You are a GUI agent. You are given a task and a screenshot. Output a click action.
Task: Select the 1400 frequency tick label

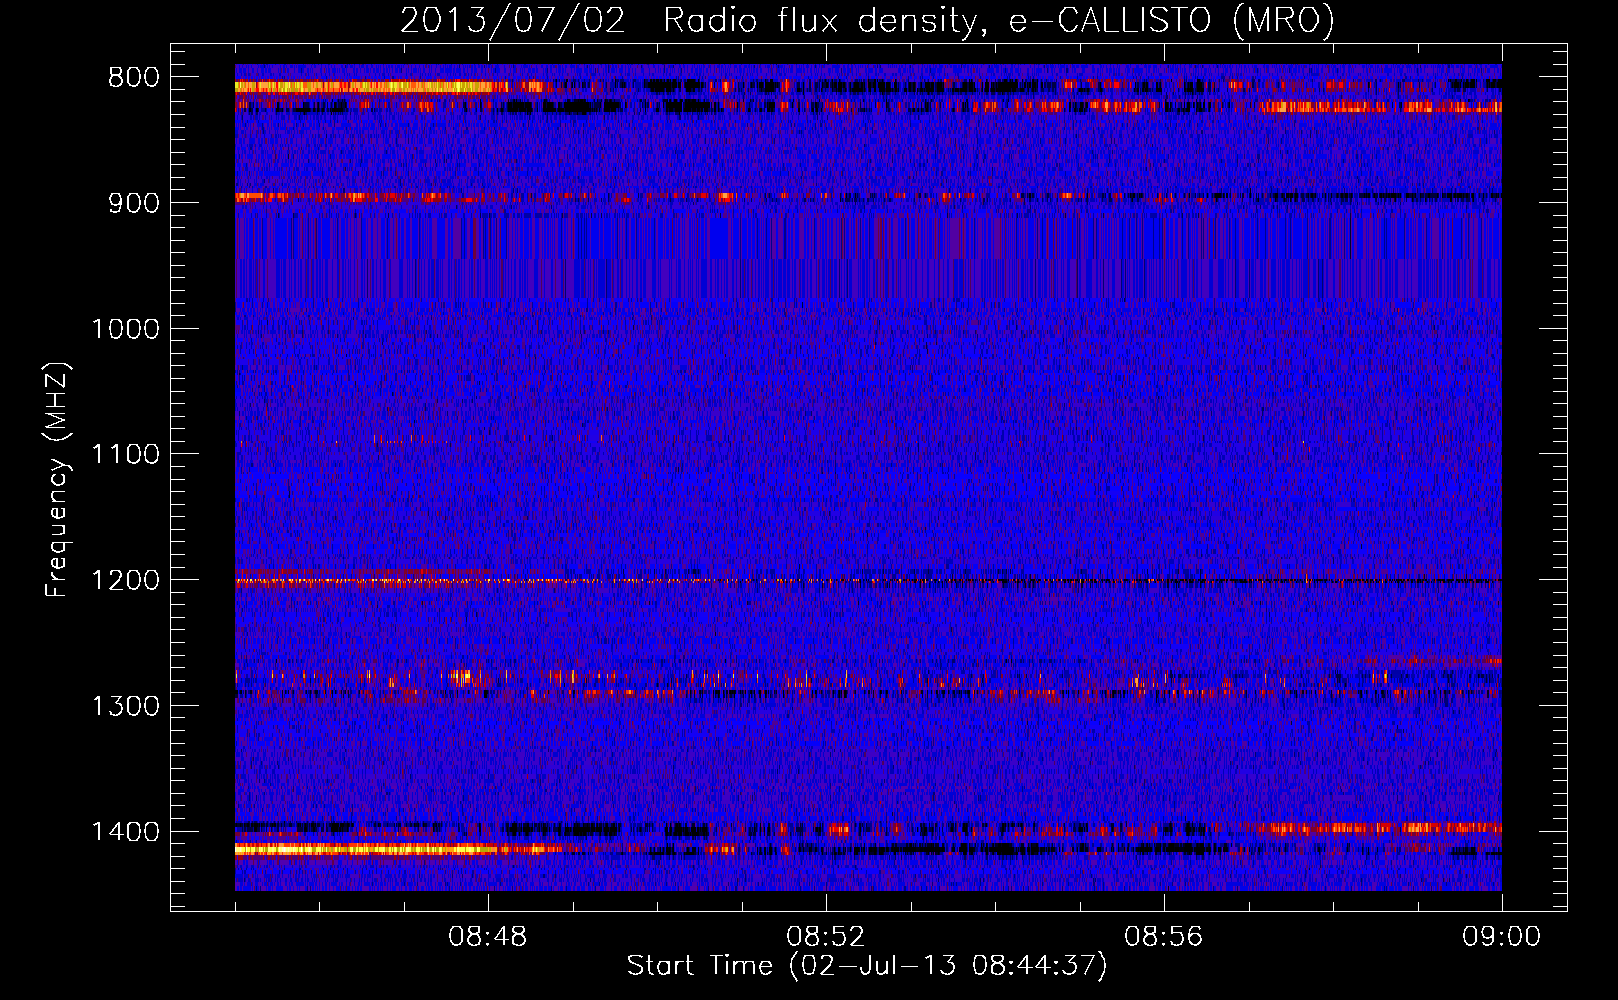click(125, 832)
